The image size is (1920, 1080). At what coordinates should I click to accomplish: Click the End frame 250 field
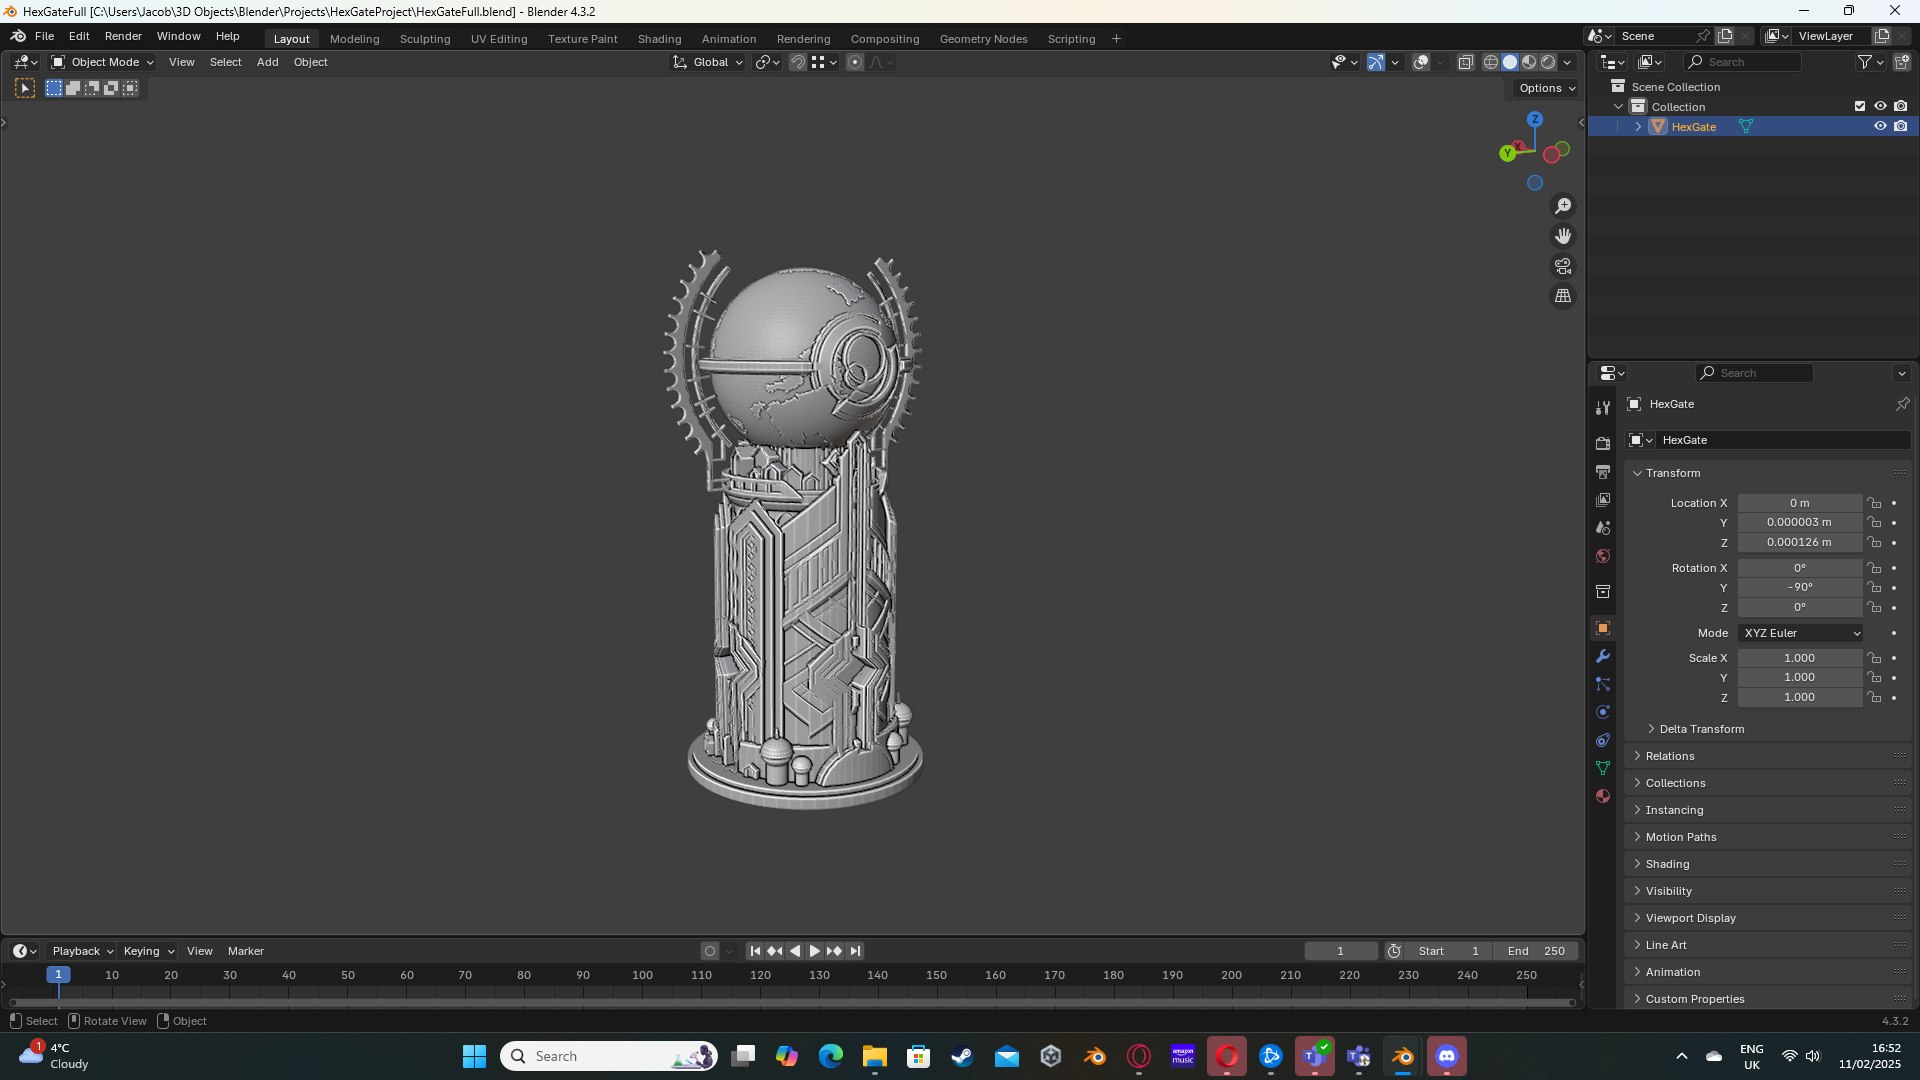click(1537, 951)
